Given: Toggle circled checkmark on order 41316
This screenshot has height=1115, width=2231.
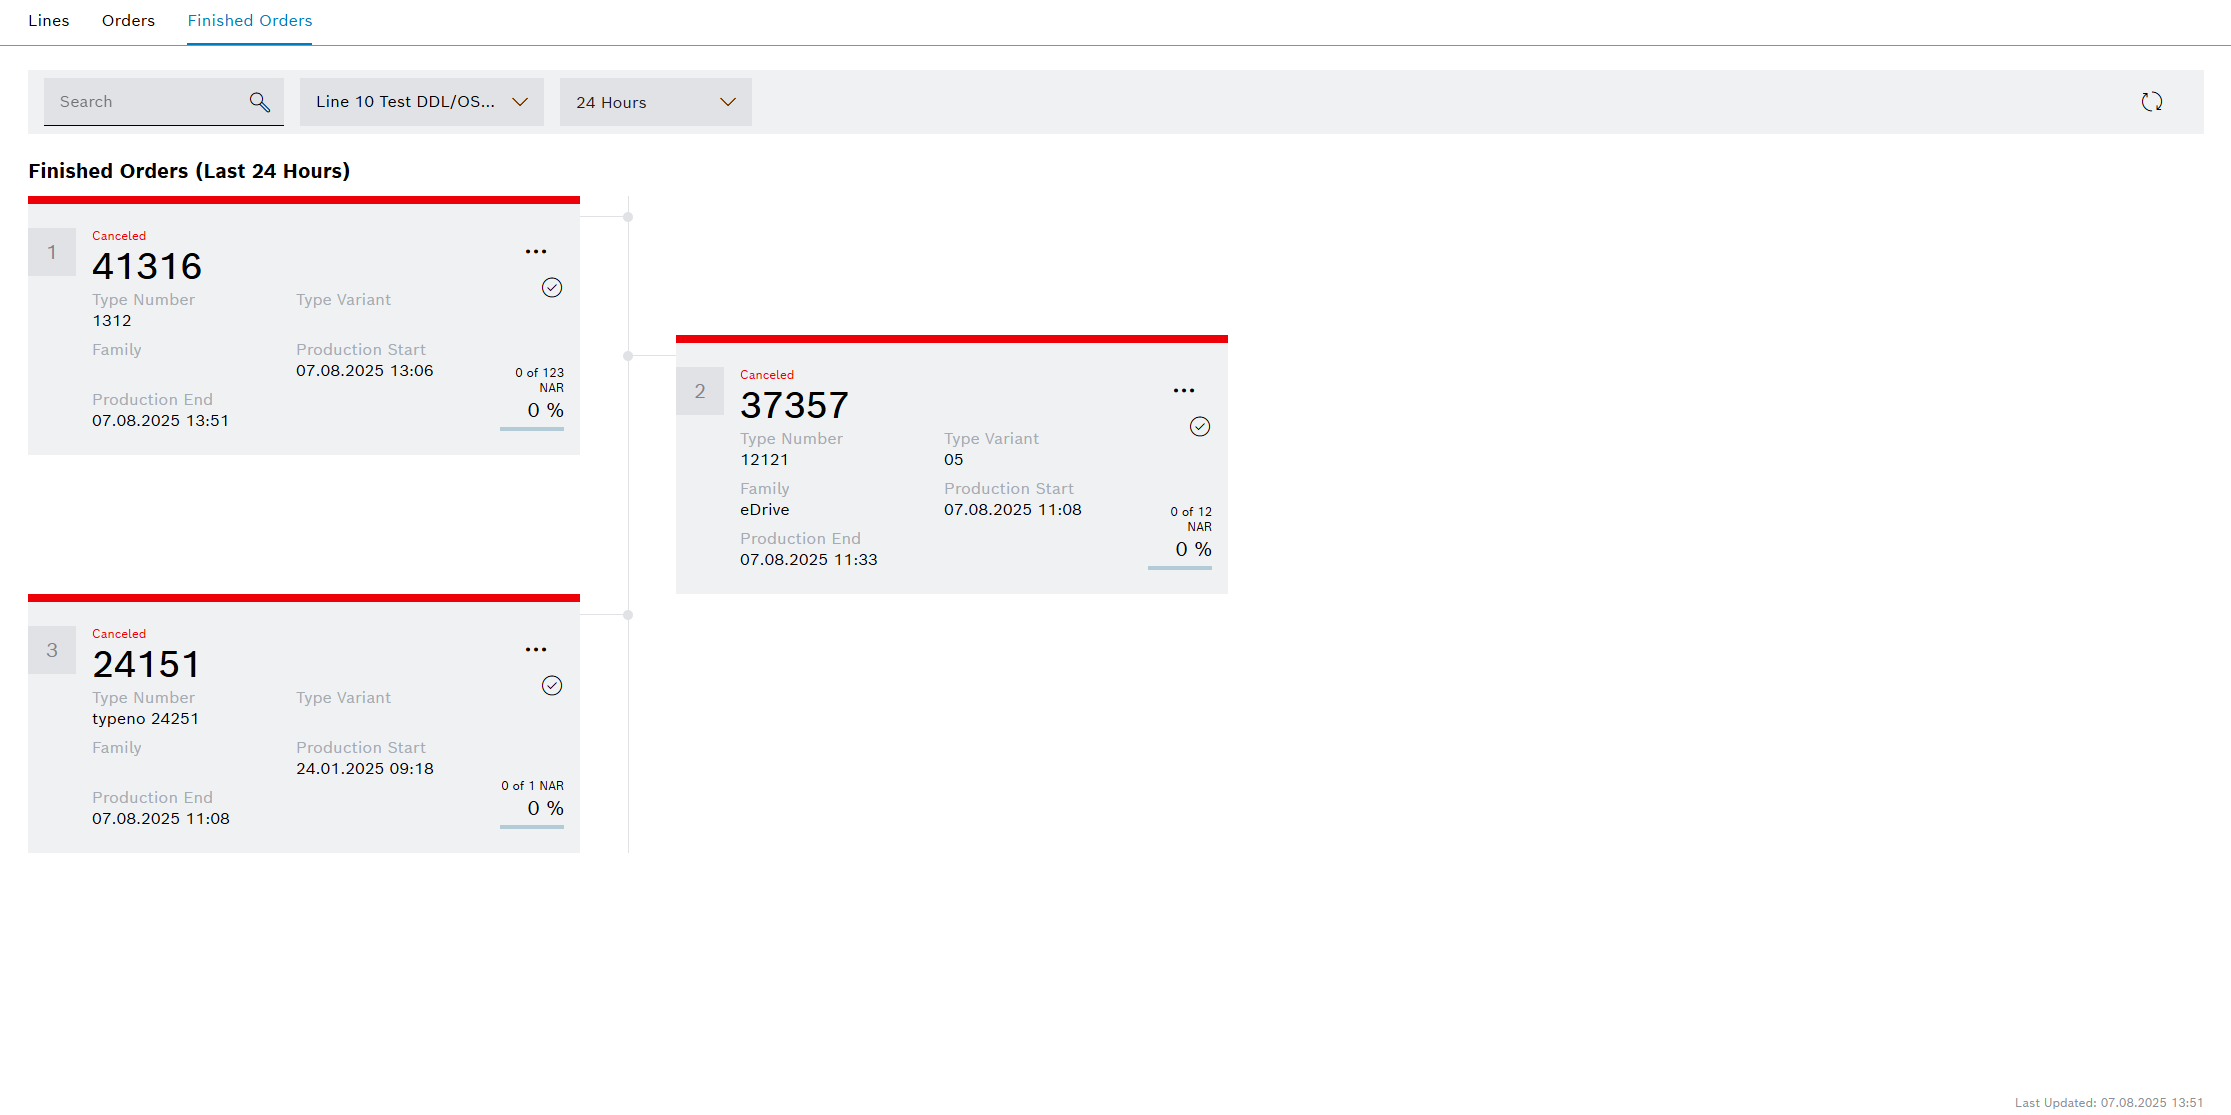Looking at the screenshot, I should [552, 288].
